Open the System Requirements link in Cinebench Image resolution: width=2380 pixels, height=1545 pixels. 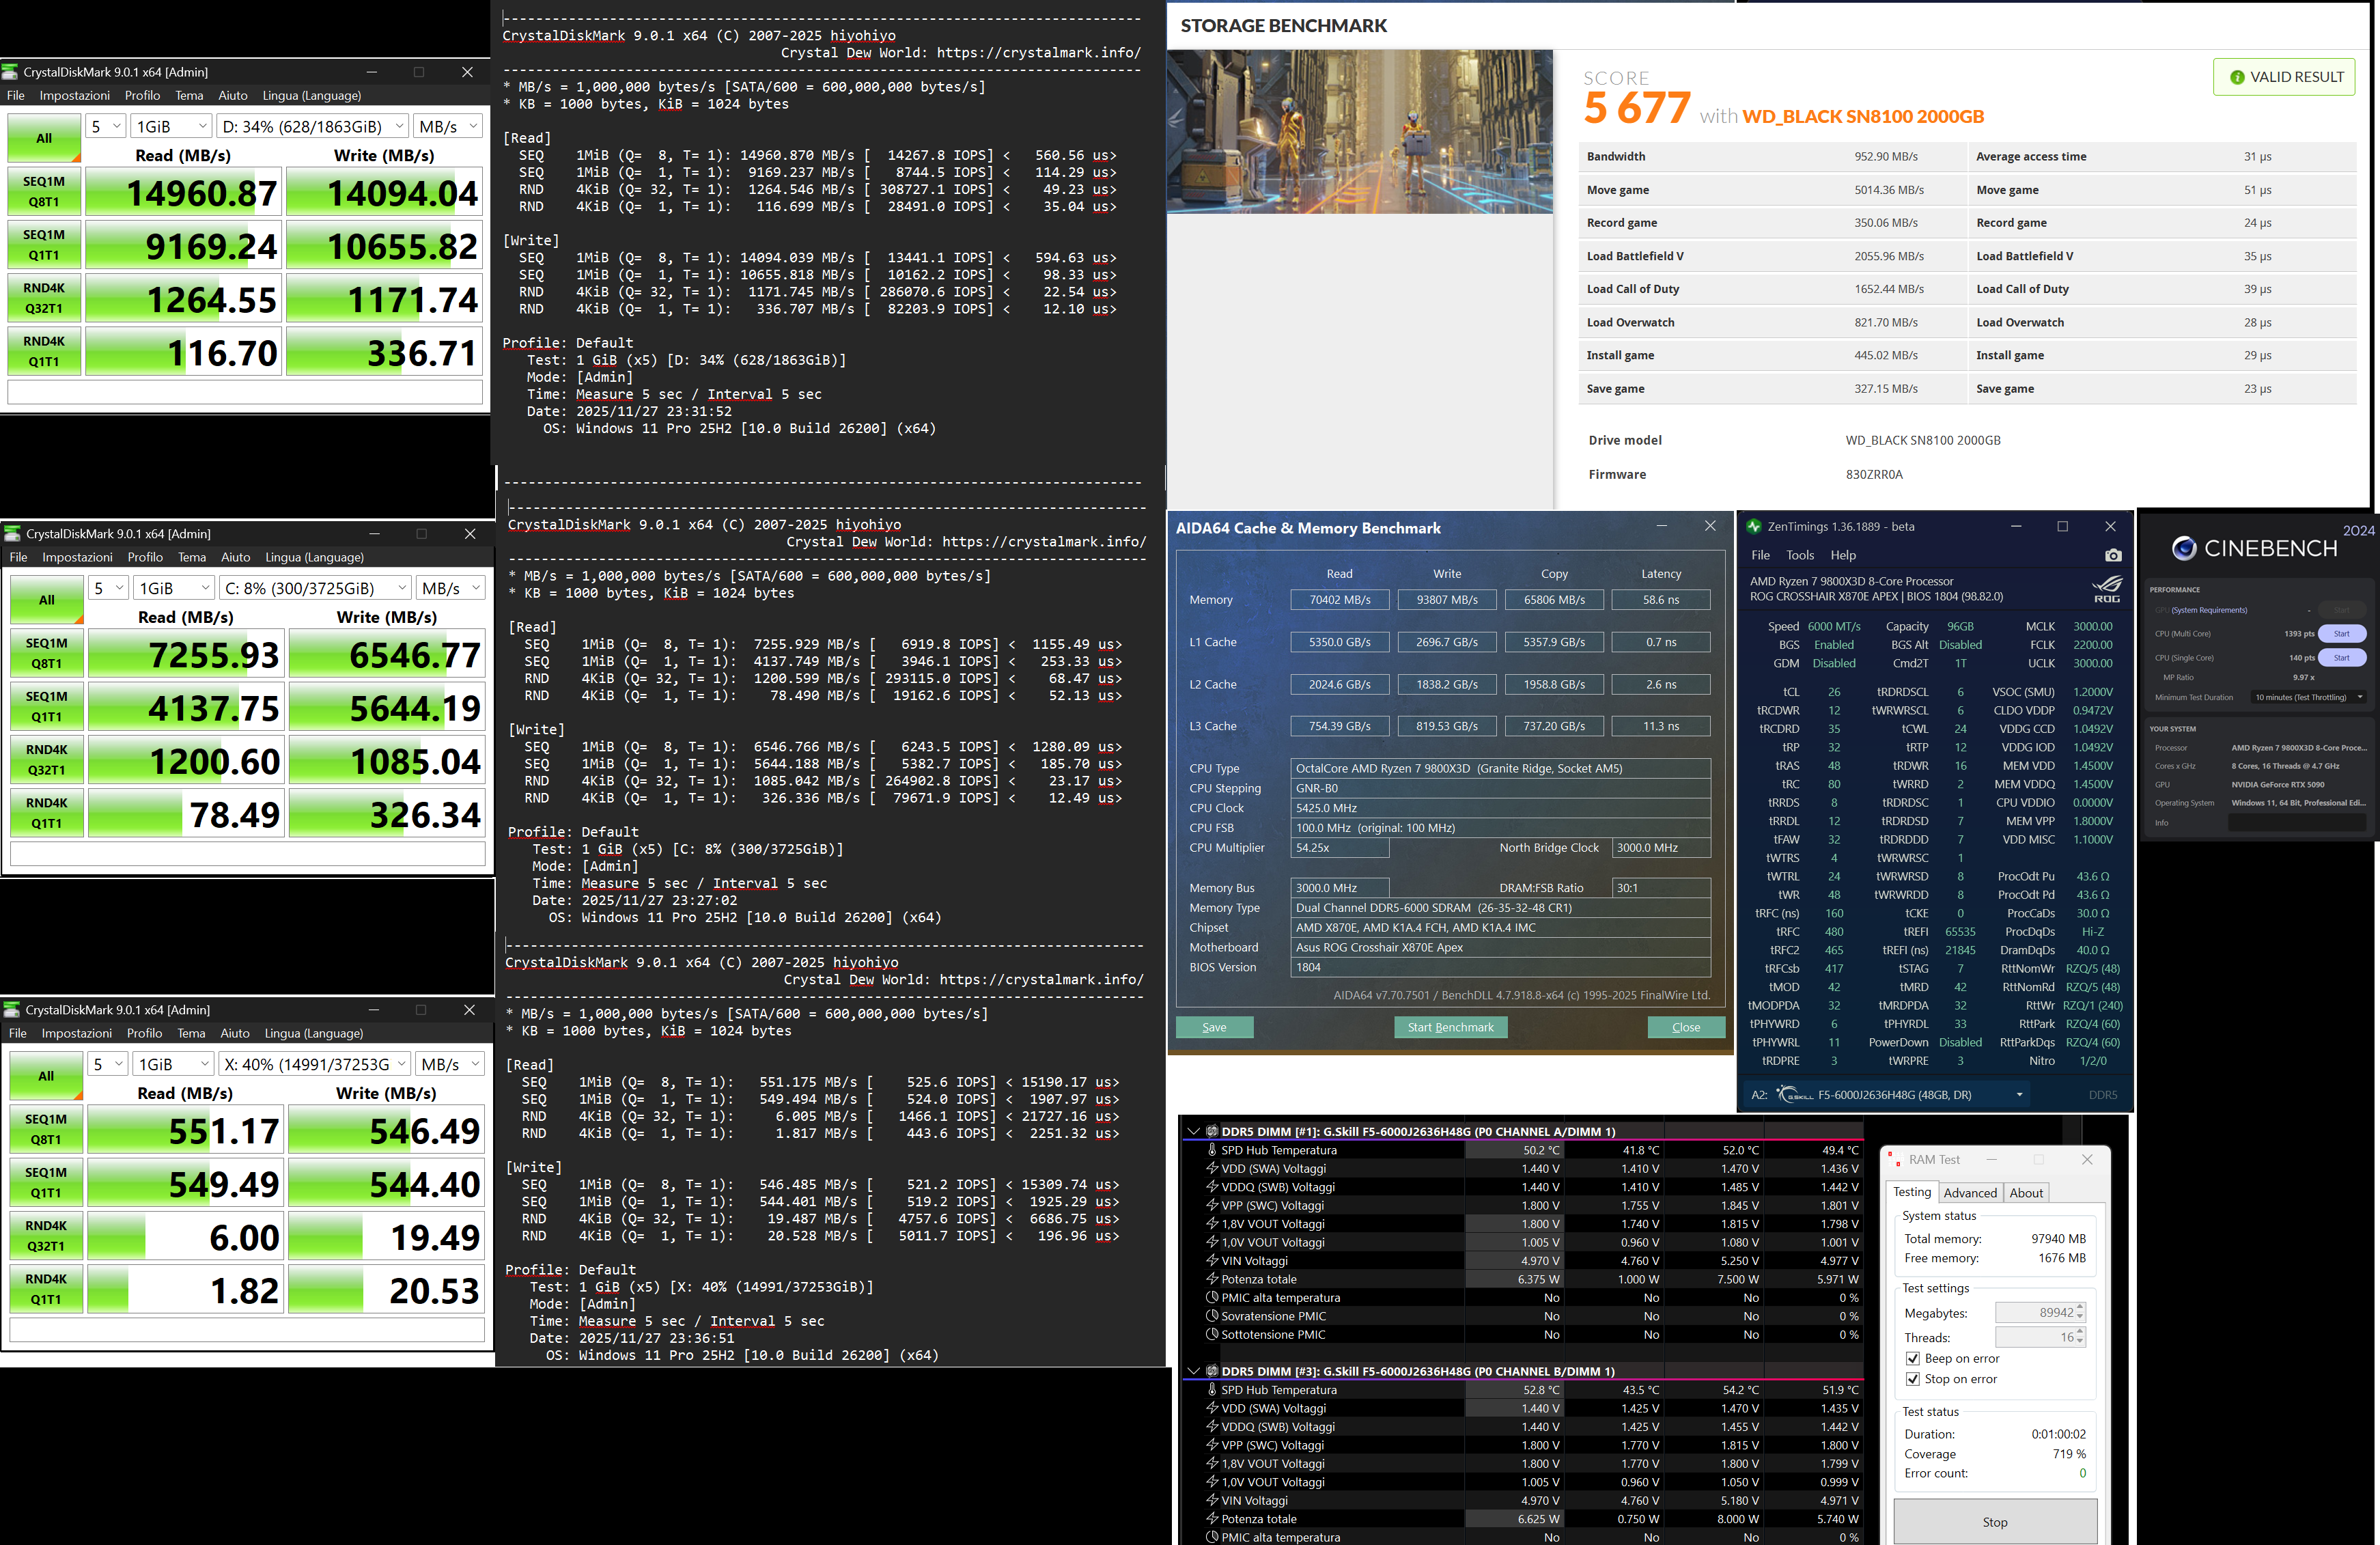pos(2209,610)
